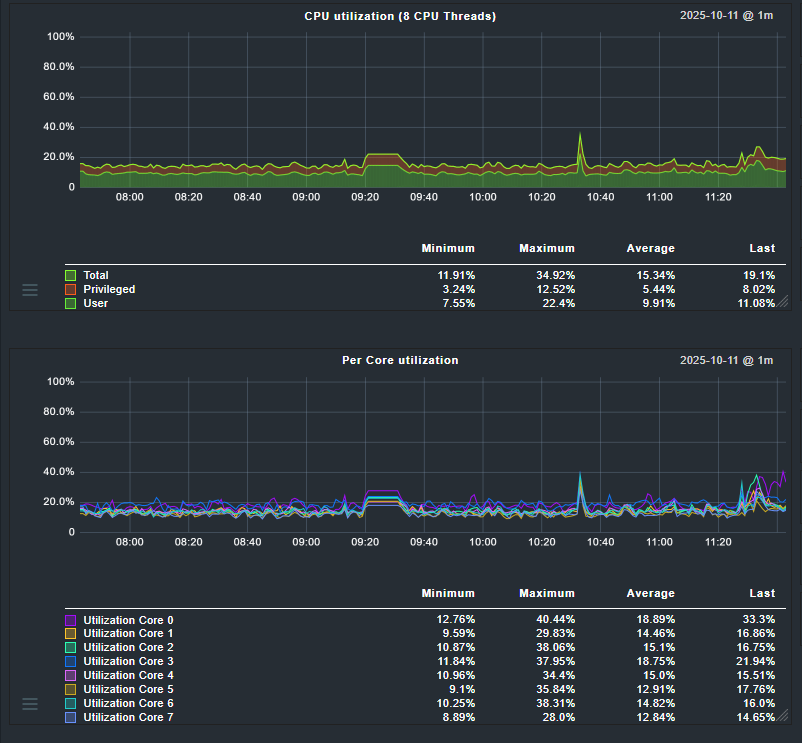Click the Utilization Core 6 color box

(x=71, y=704)
